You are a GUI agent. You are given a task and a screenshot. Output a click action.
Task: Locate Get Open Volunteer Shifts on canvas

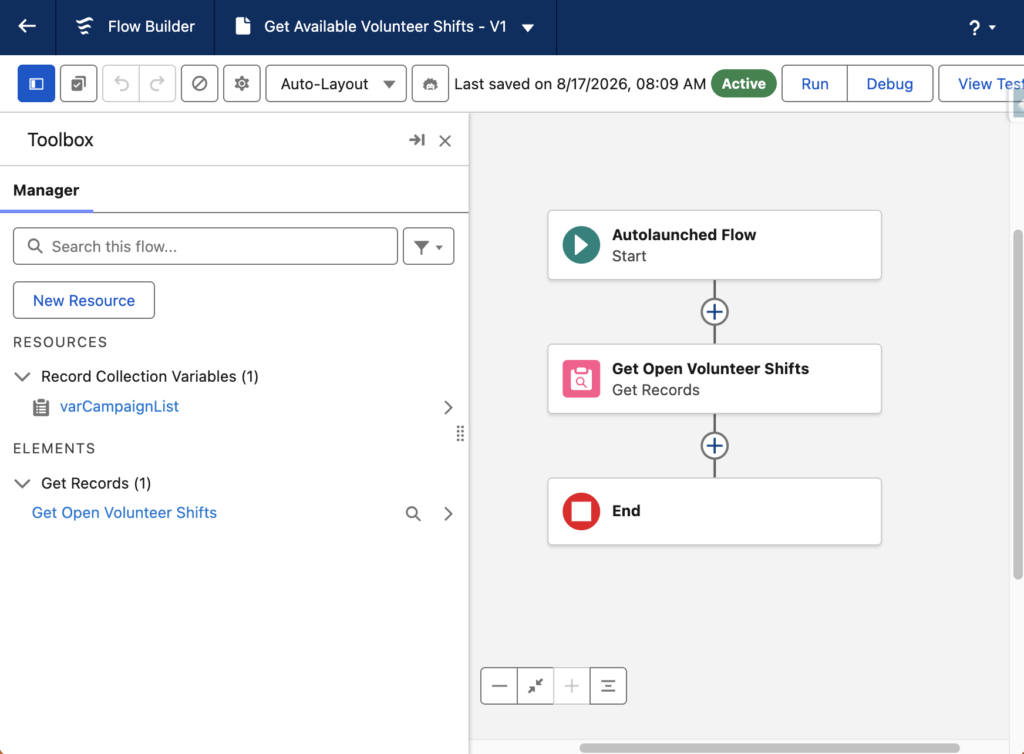[x=413, y=514]
